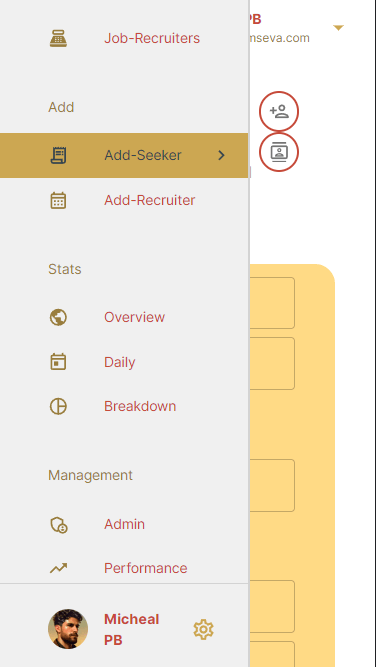Open the Admin management page

pyautogui.click(x=124, y=524)
